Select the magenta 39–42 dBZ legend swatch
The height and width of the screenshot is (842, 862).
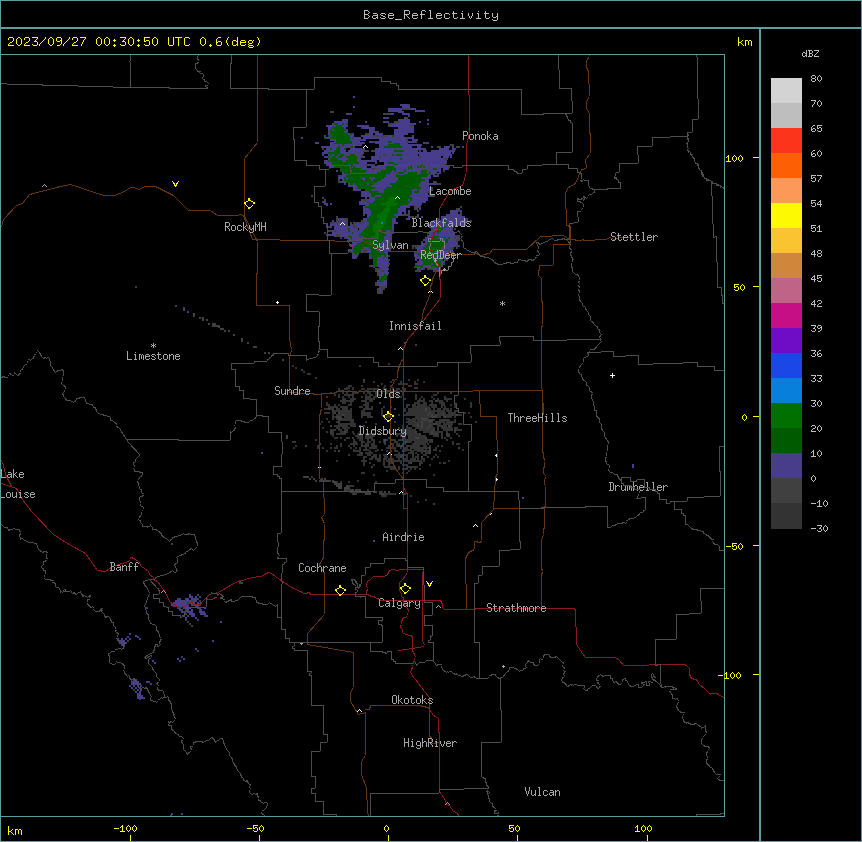tap(786, 315)
